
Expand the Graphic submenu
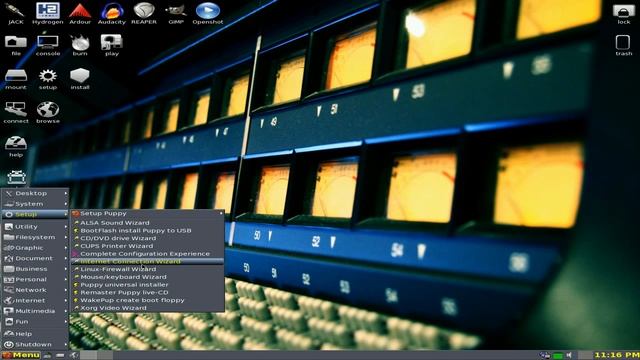[x=35, y=248]
